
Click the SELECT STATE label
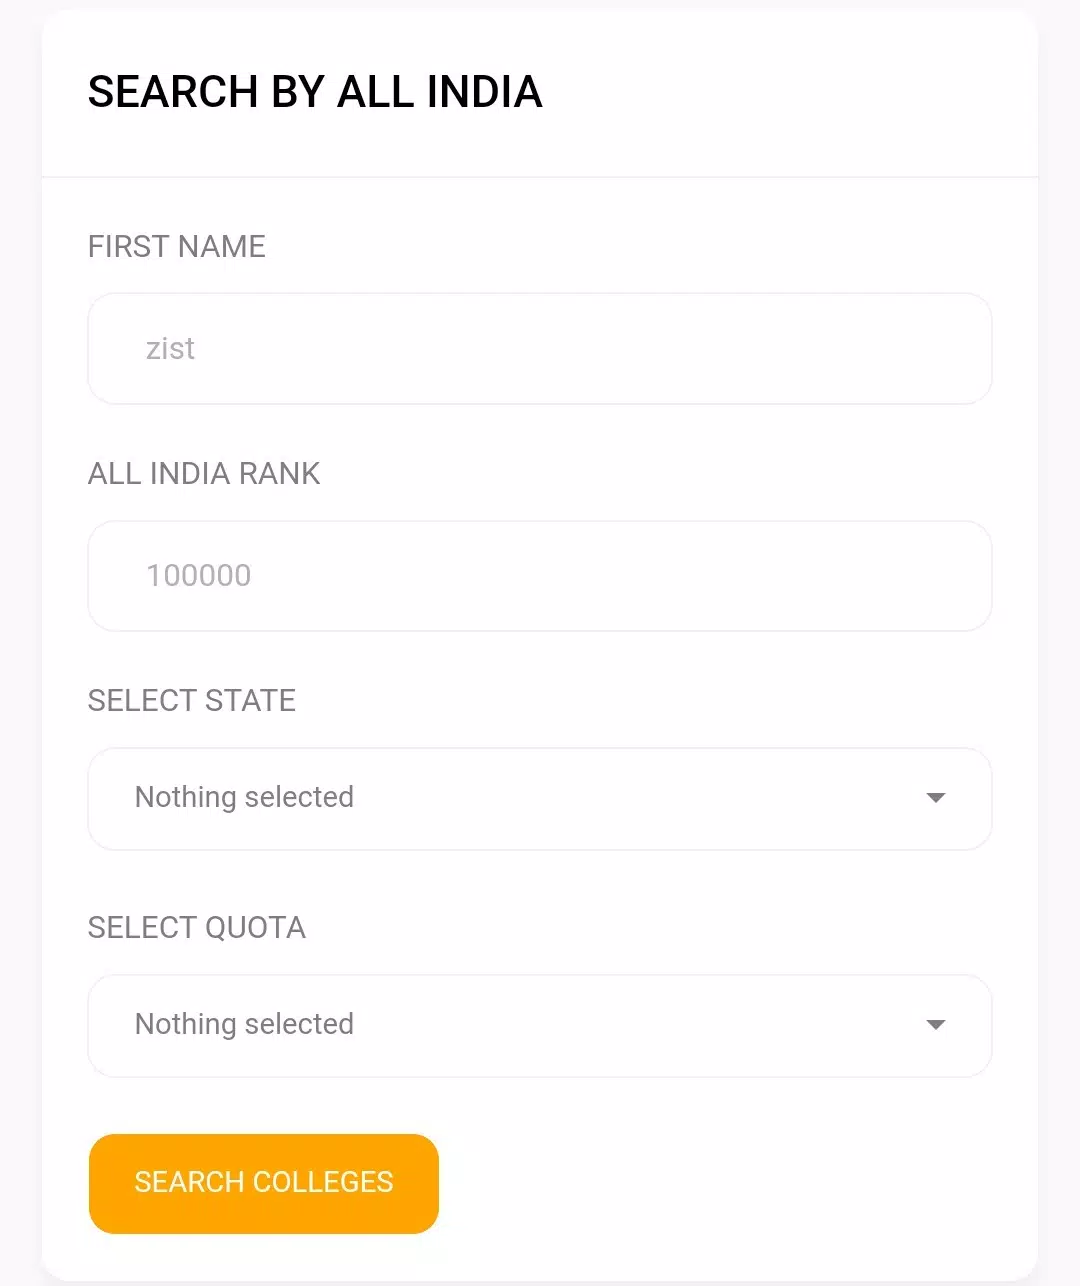[x=192, y=700]
